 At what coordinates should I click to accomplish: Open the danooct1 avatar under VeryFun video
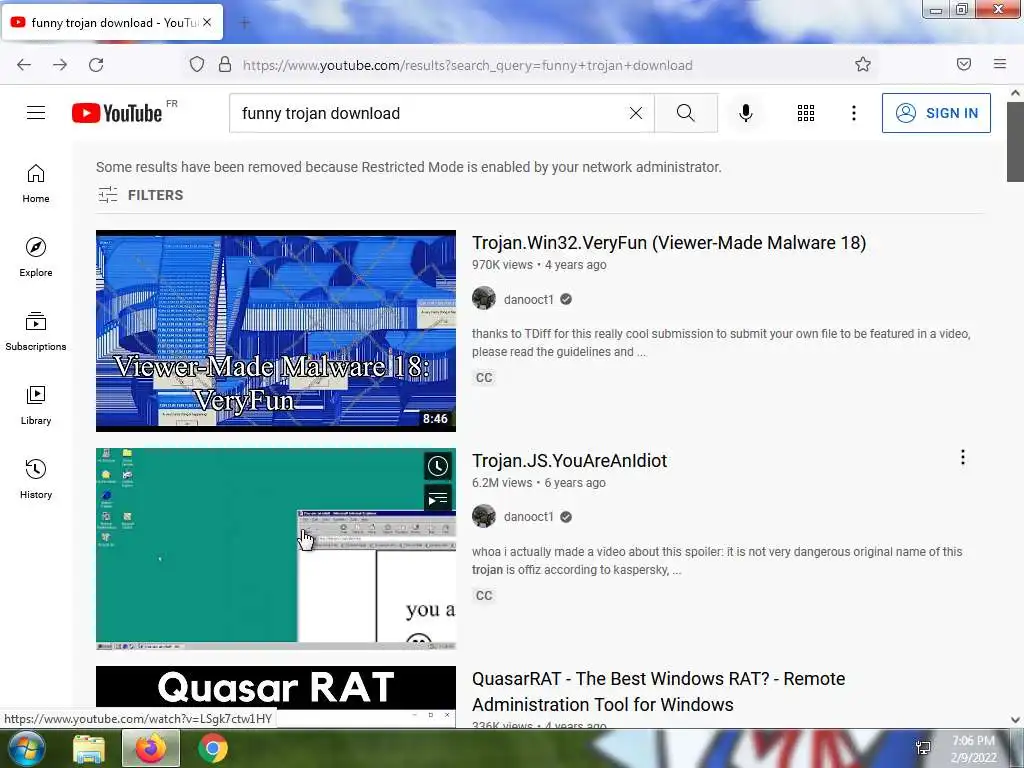(x=484, y=298)
